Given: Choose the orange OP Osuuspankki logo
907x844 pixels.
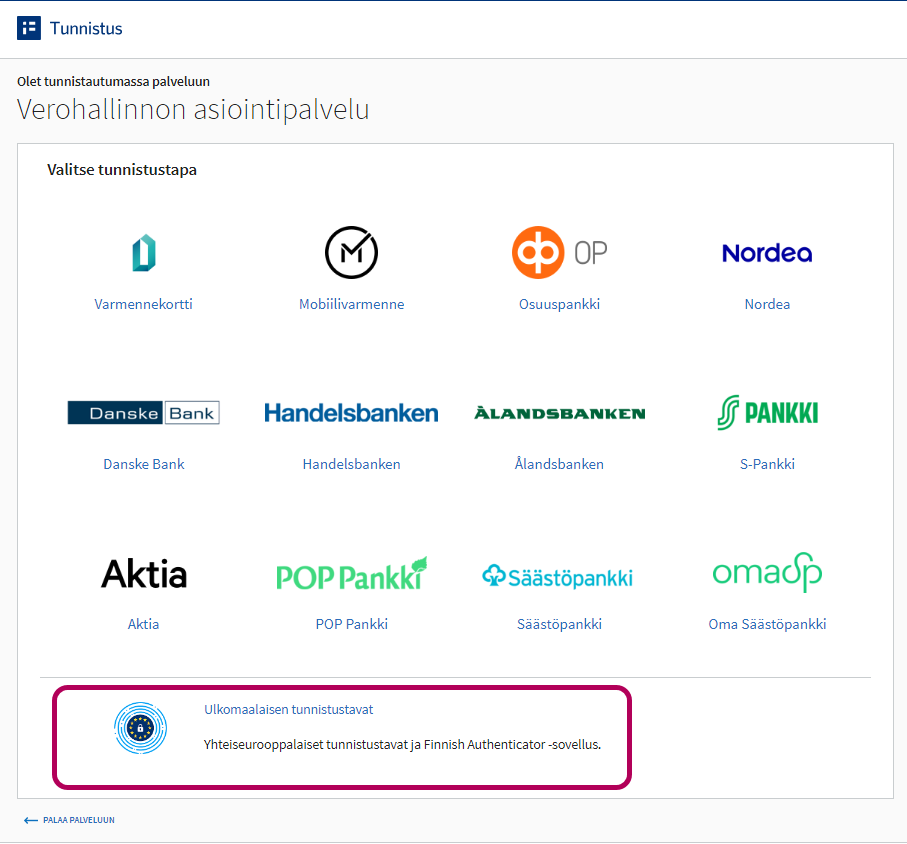Looking at the screenshot, I should pos(559,253).
